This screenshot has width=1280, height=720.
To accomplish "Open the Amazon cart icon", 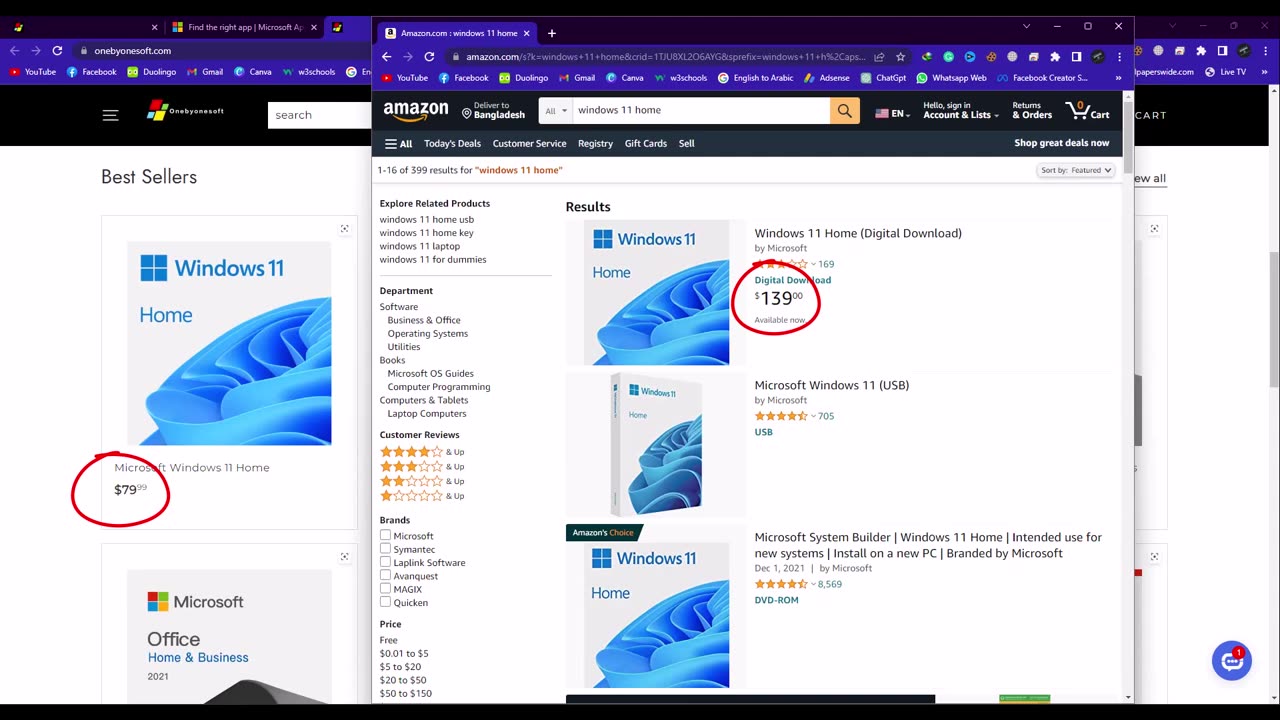I will tap(1087, 110).
